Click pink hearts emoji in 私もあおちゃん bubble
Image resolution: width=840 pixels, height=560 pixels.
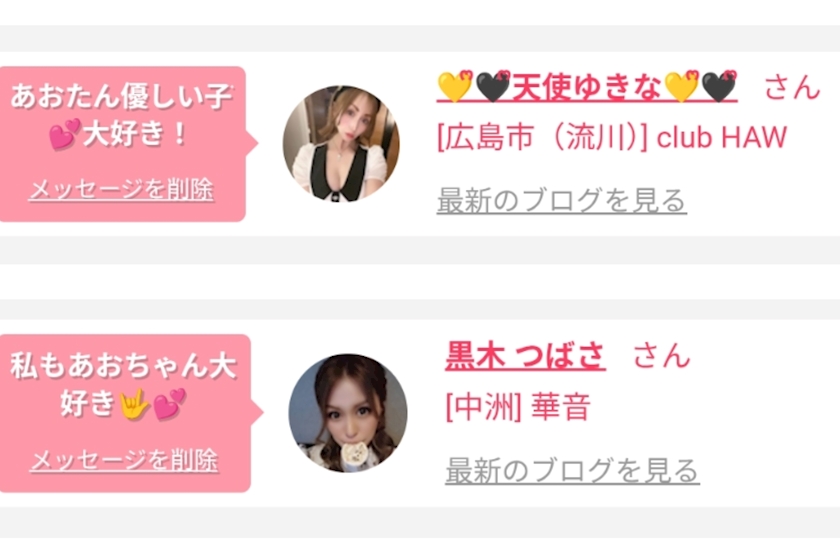coord(170,404)
